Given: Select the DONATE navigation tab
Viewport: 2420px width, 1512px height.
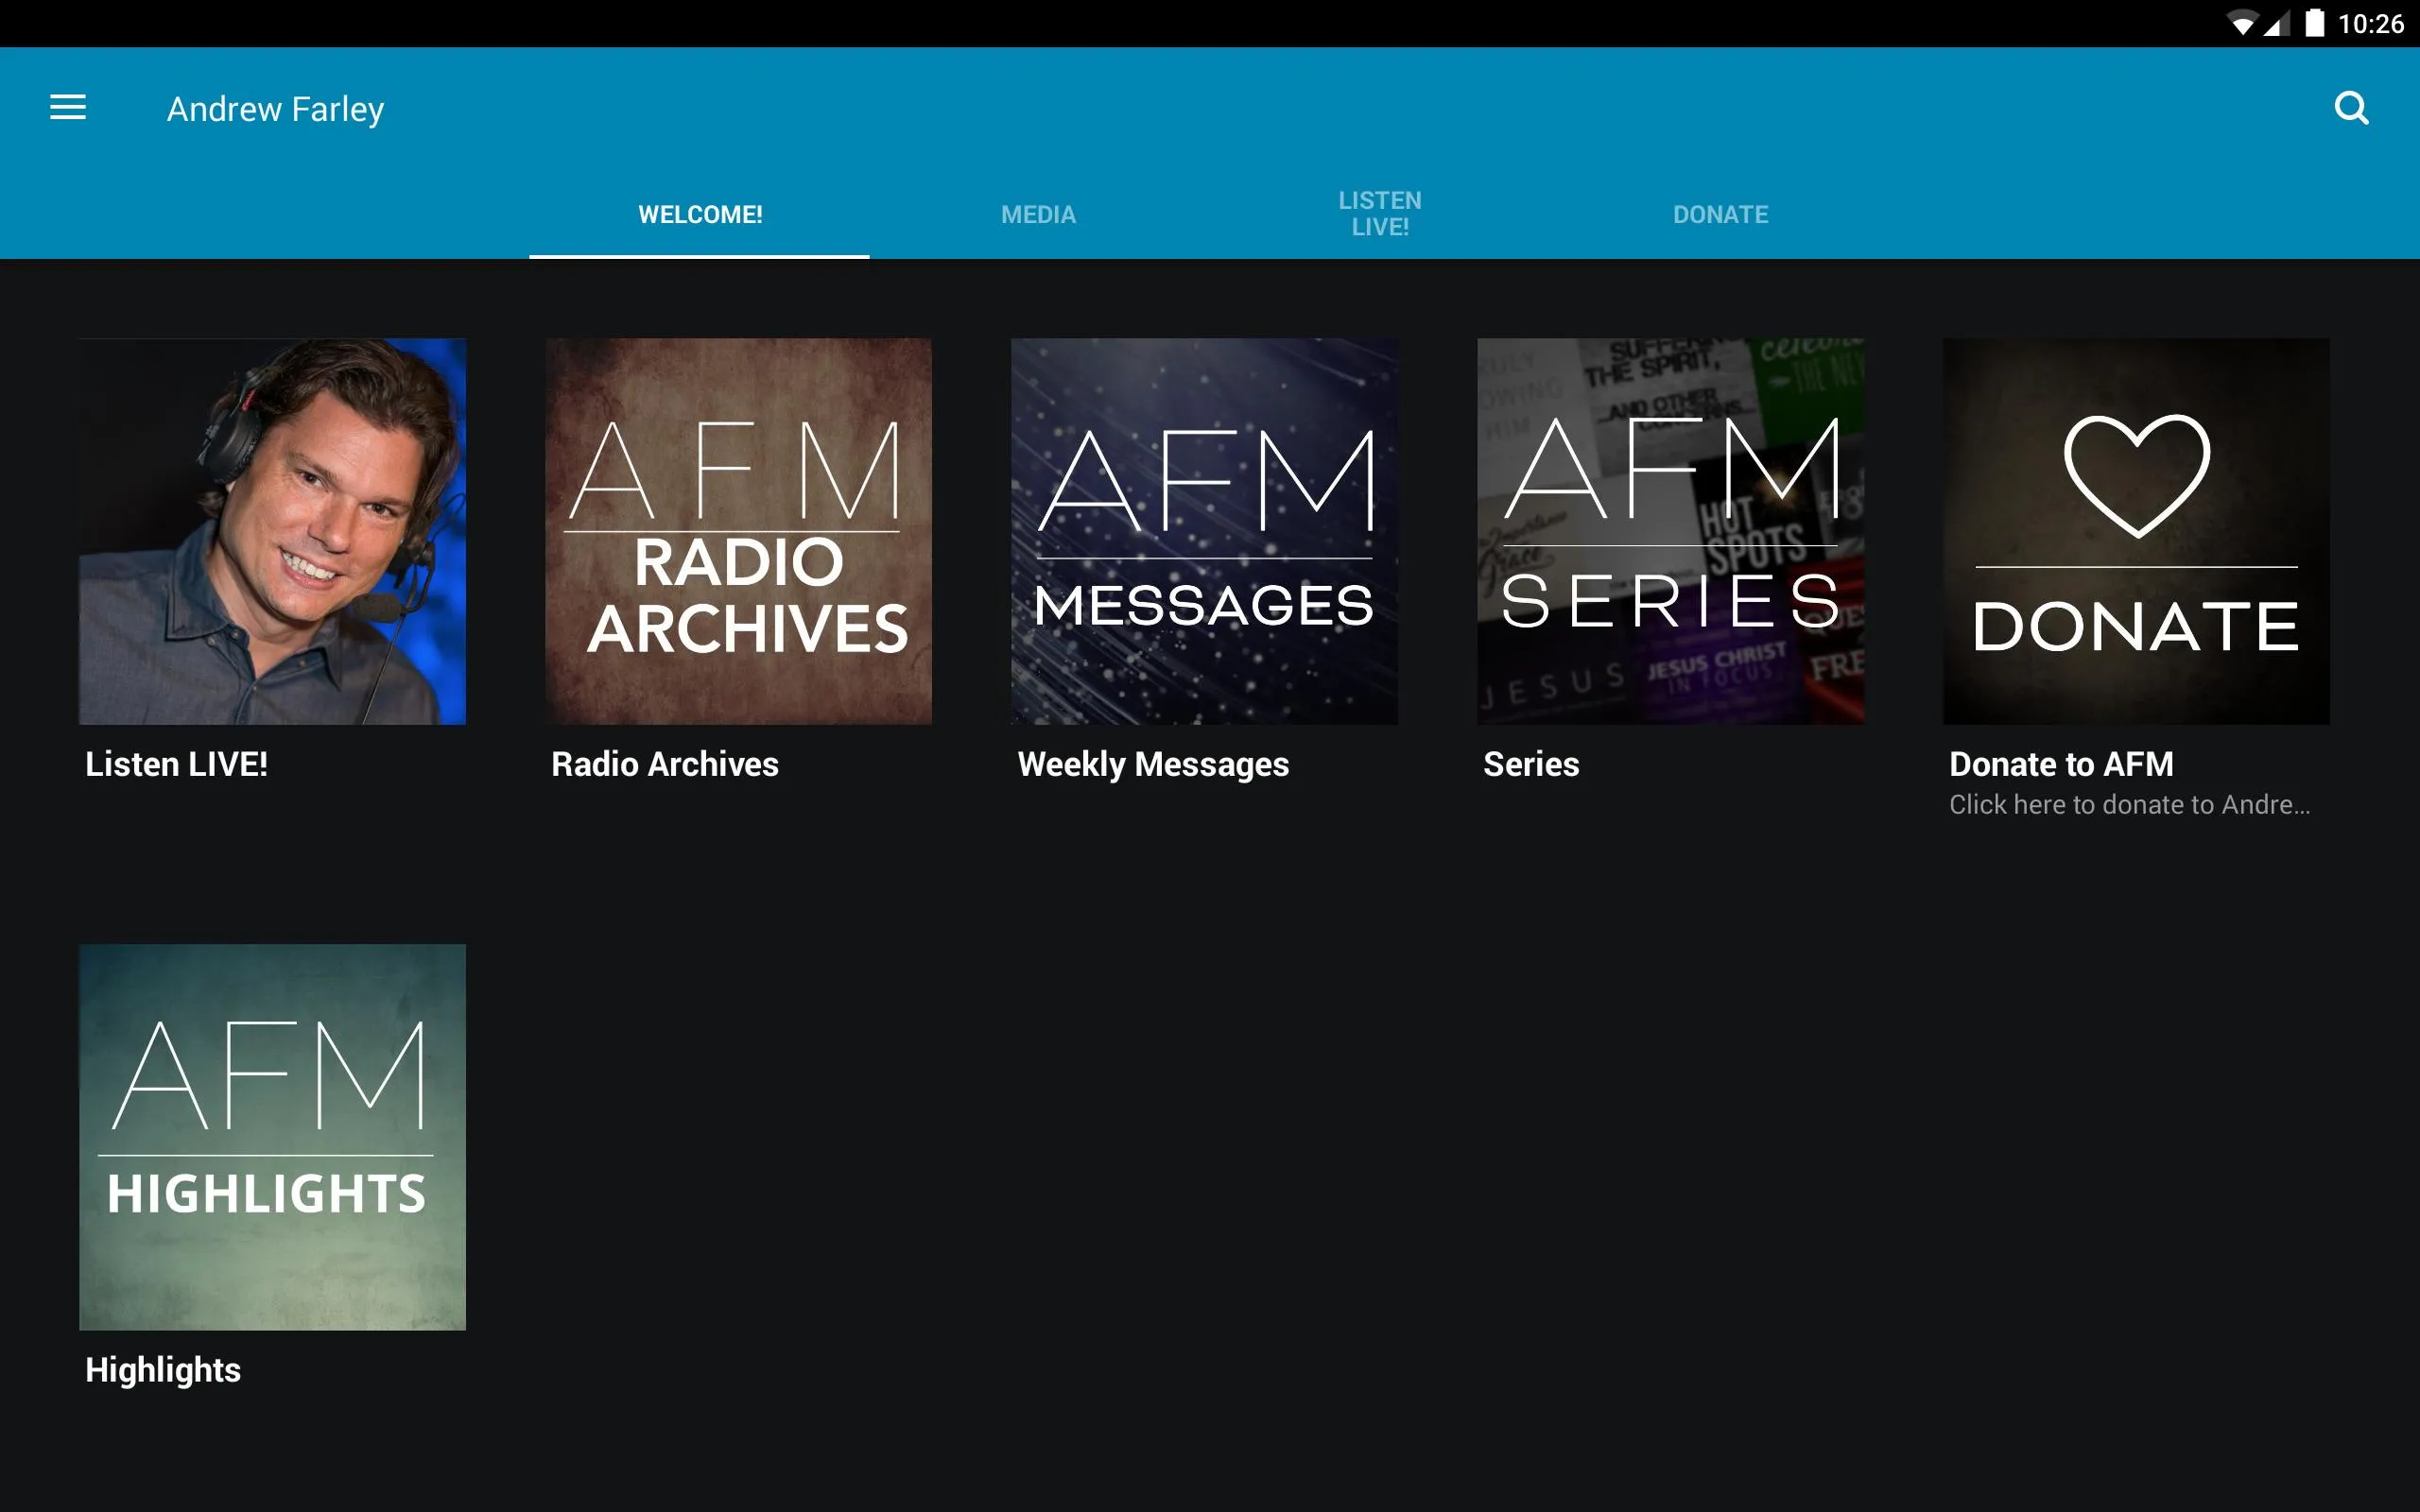Looking at the screenshot, I should click(x=1720, y=213).
